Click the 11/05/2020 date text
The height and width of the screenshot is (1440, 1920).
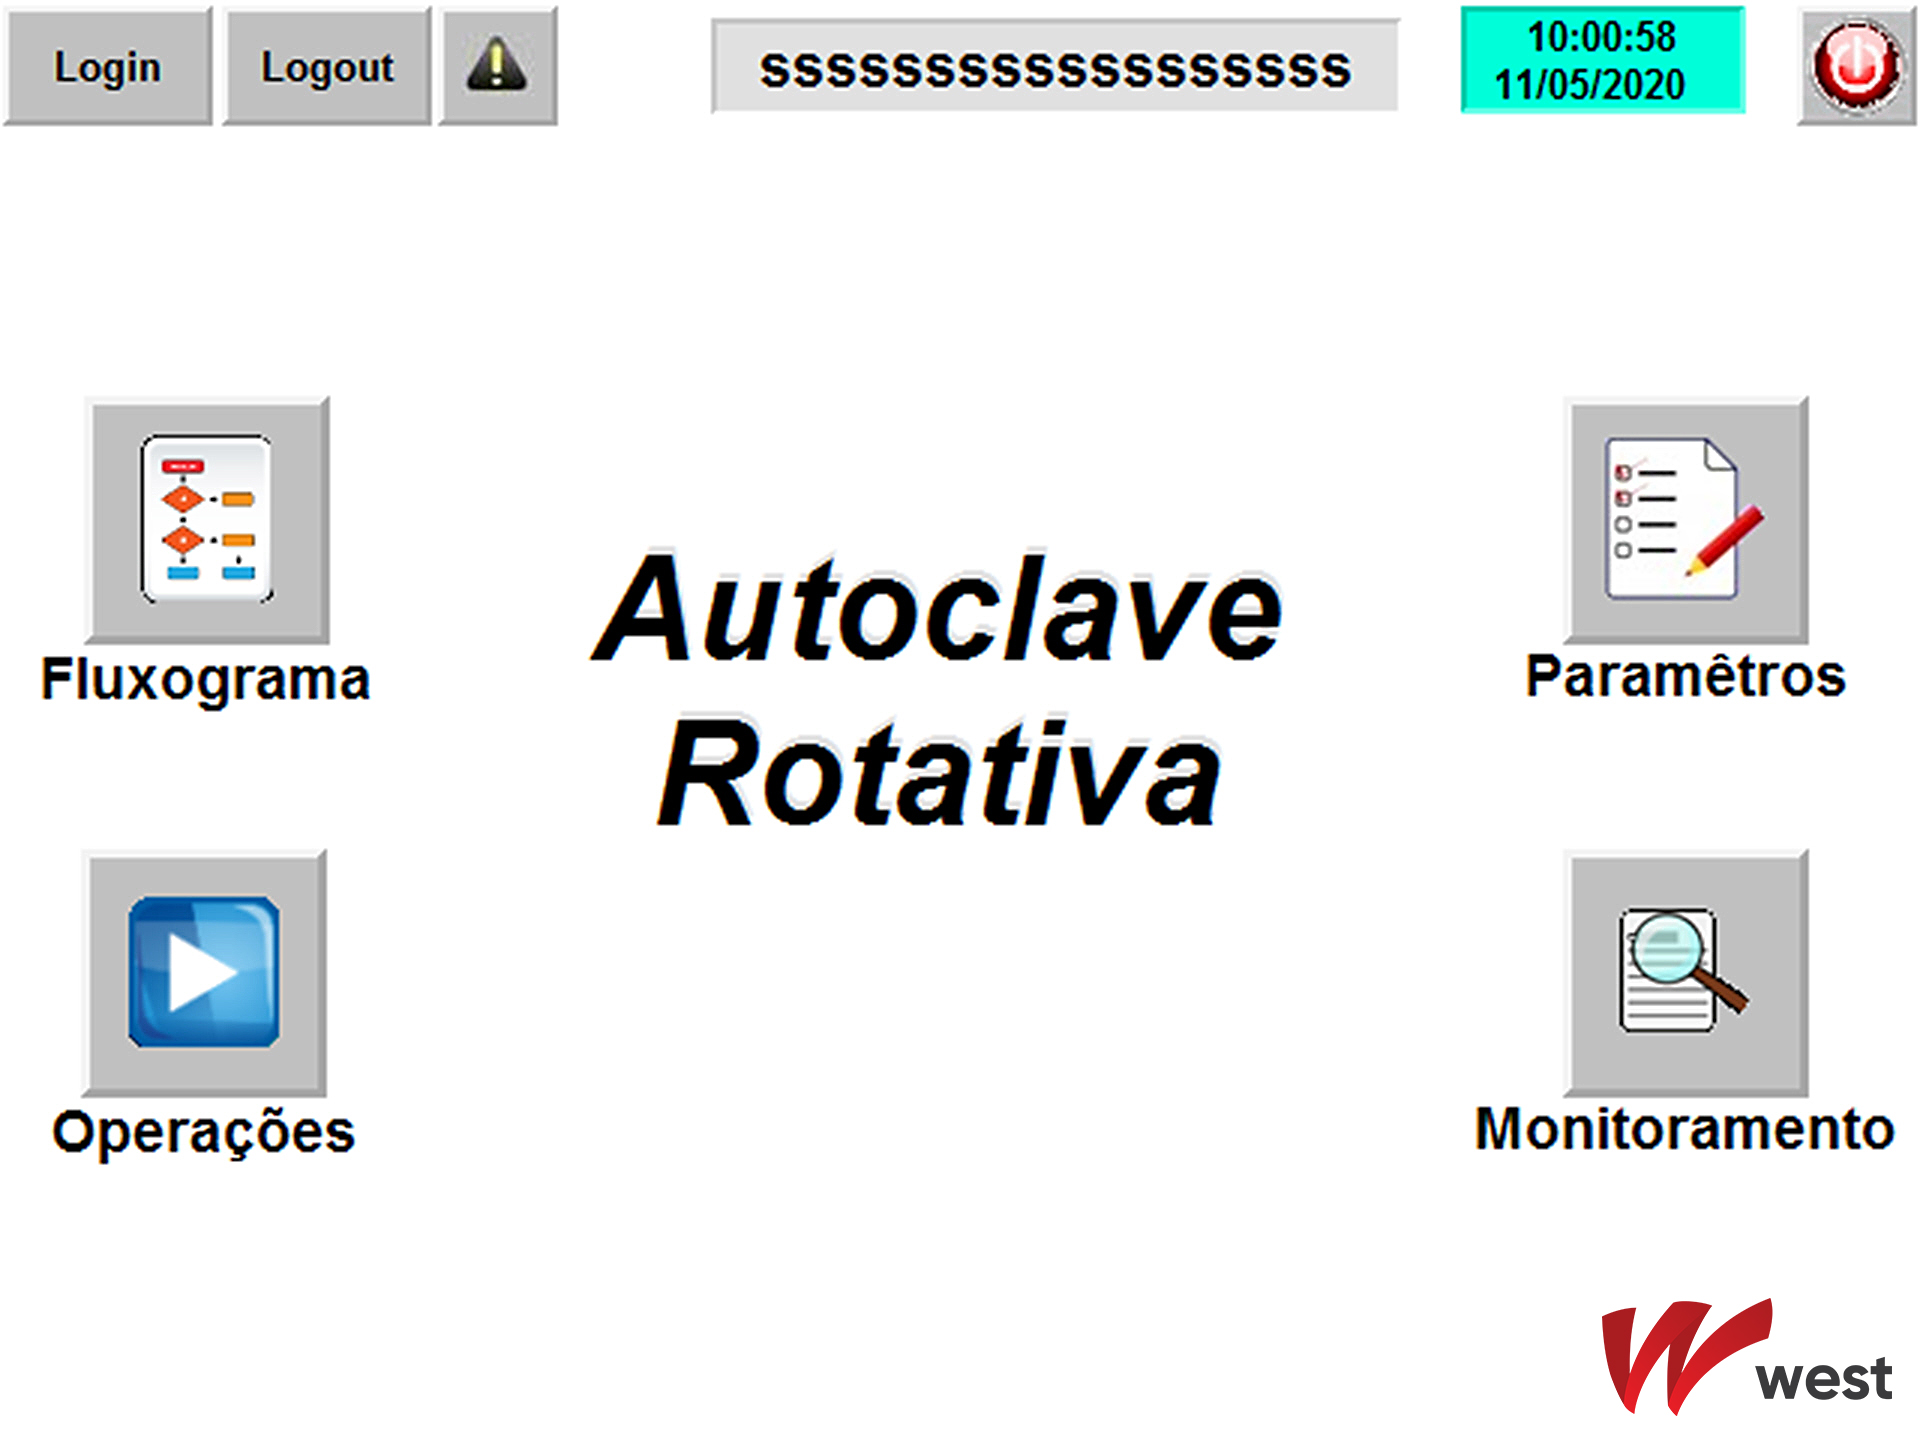(1590, 85)
